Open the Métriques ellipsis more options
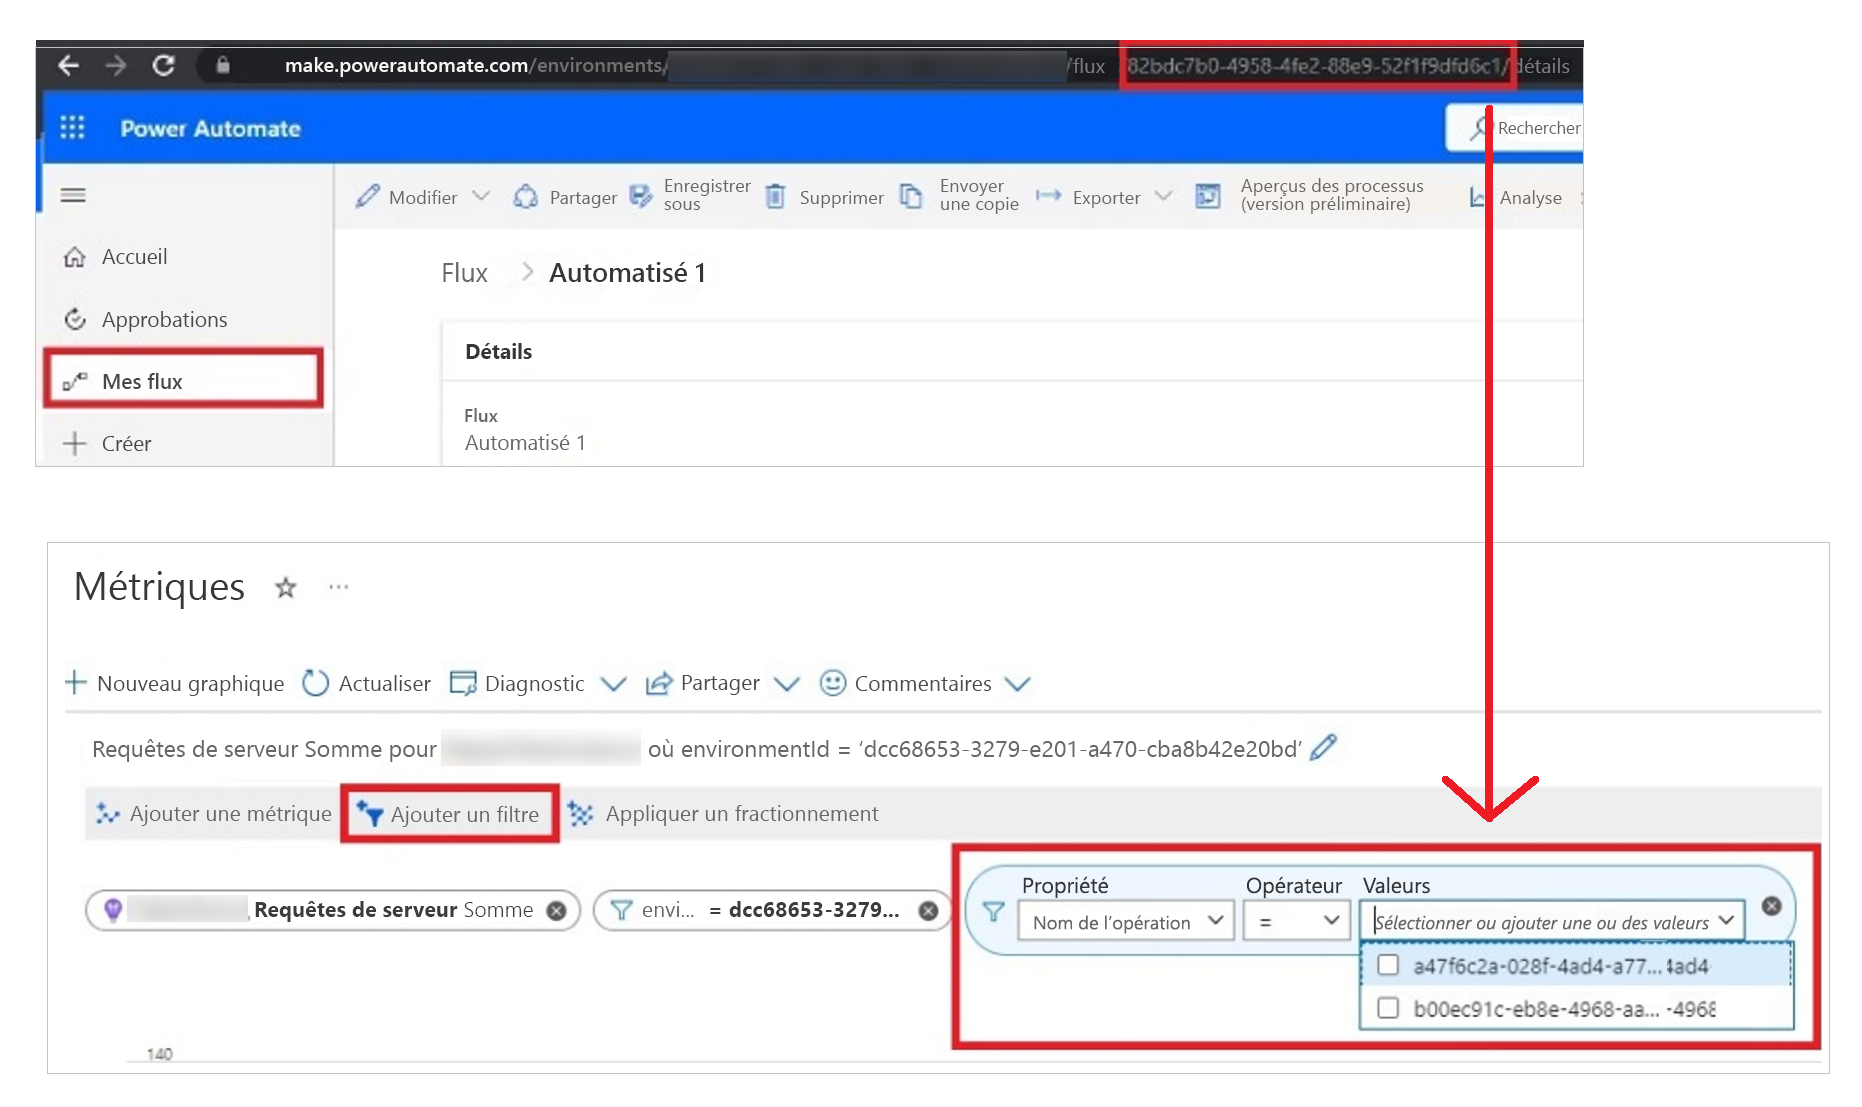Viewport: 1862px width, 1107px height. click(339, 587)
